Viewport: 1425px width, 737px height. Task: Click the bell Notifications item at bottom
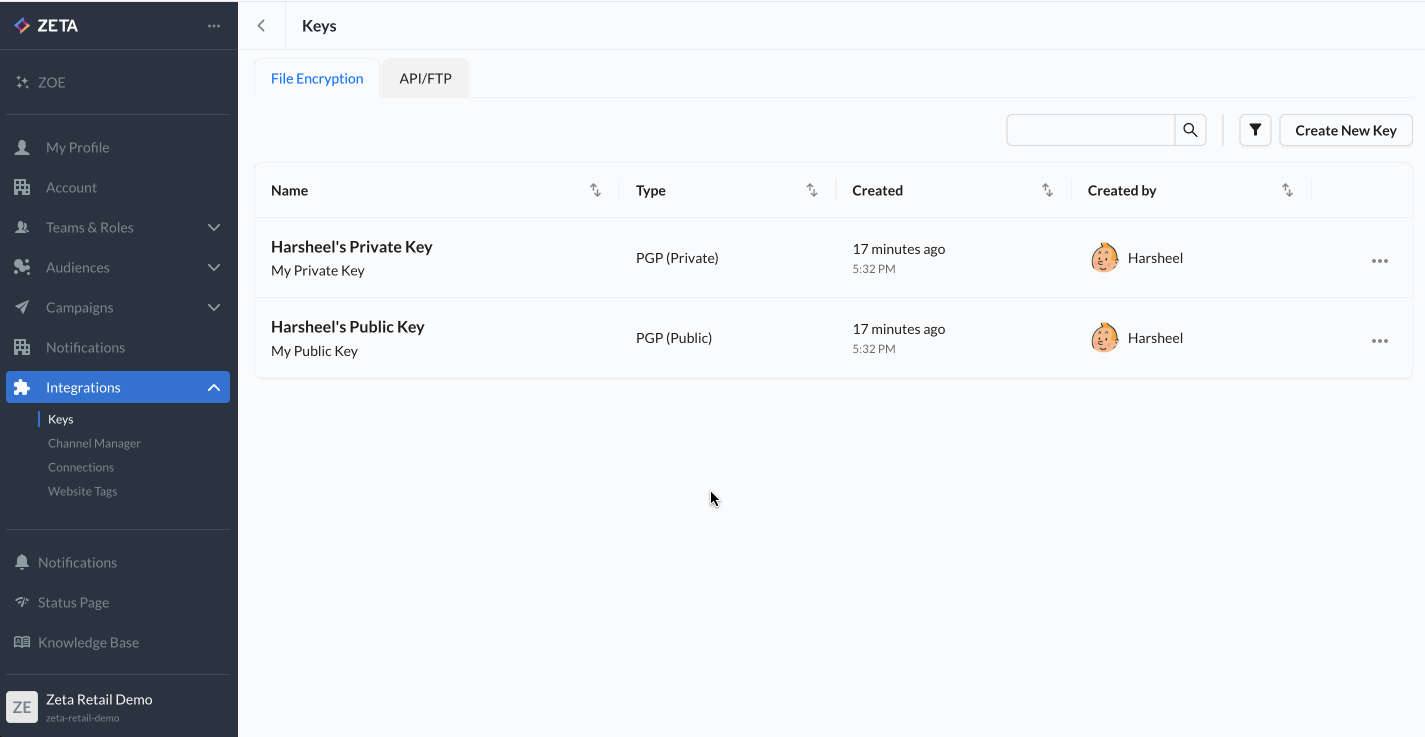77,562
